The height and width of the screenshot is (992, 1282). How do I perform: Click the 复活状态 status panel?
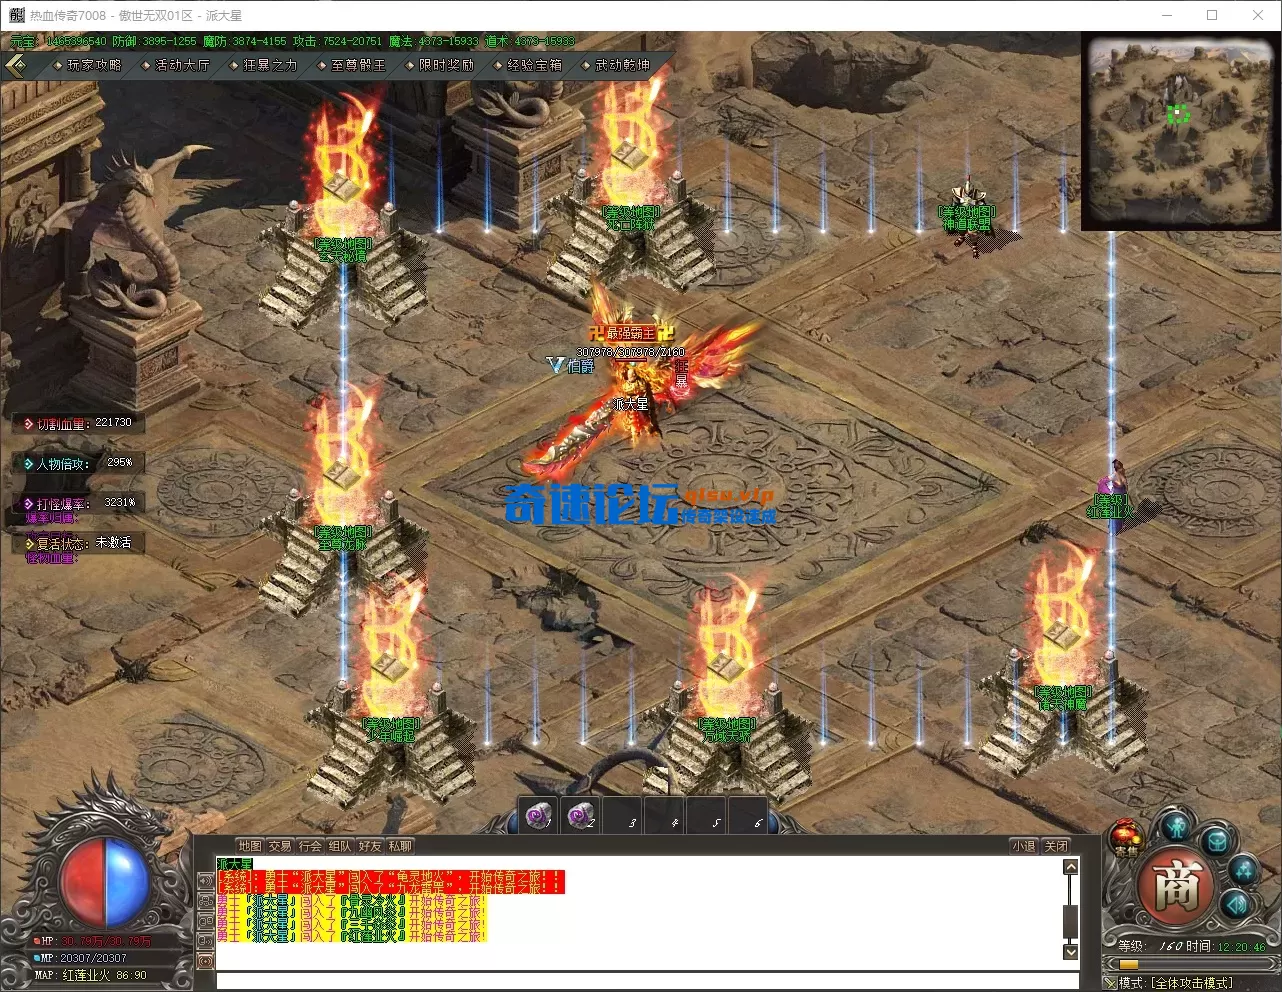pyautogui.click(x=78, y=543)
